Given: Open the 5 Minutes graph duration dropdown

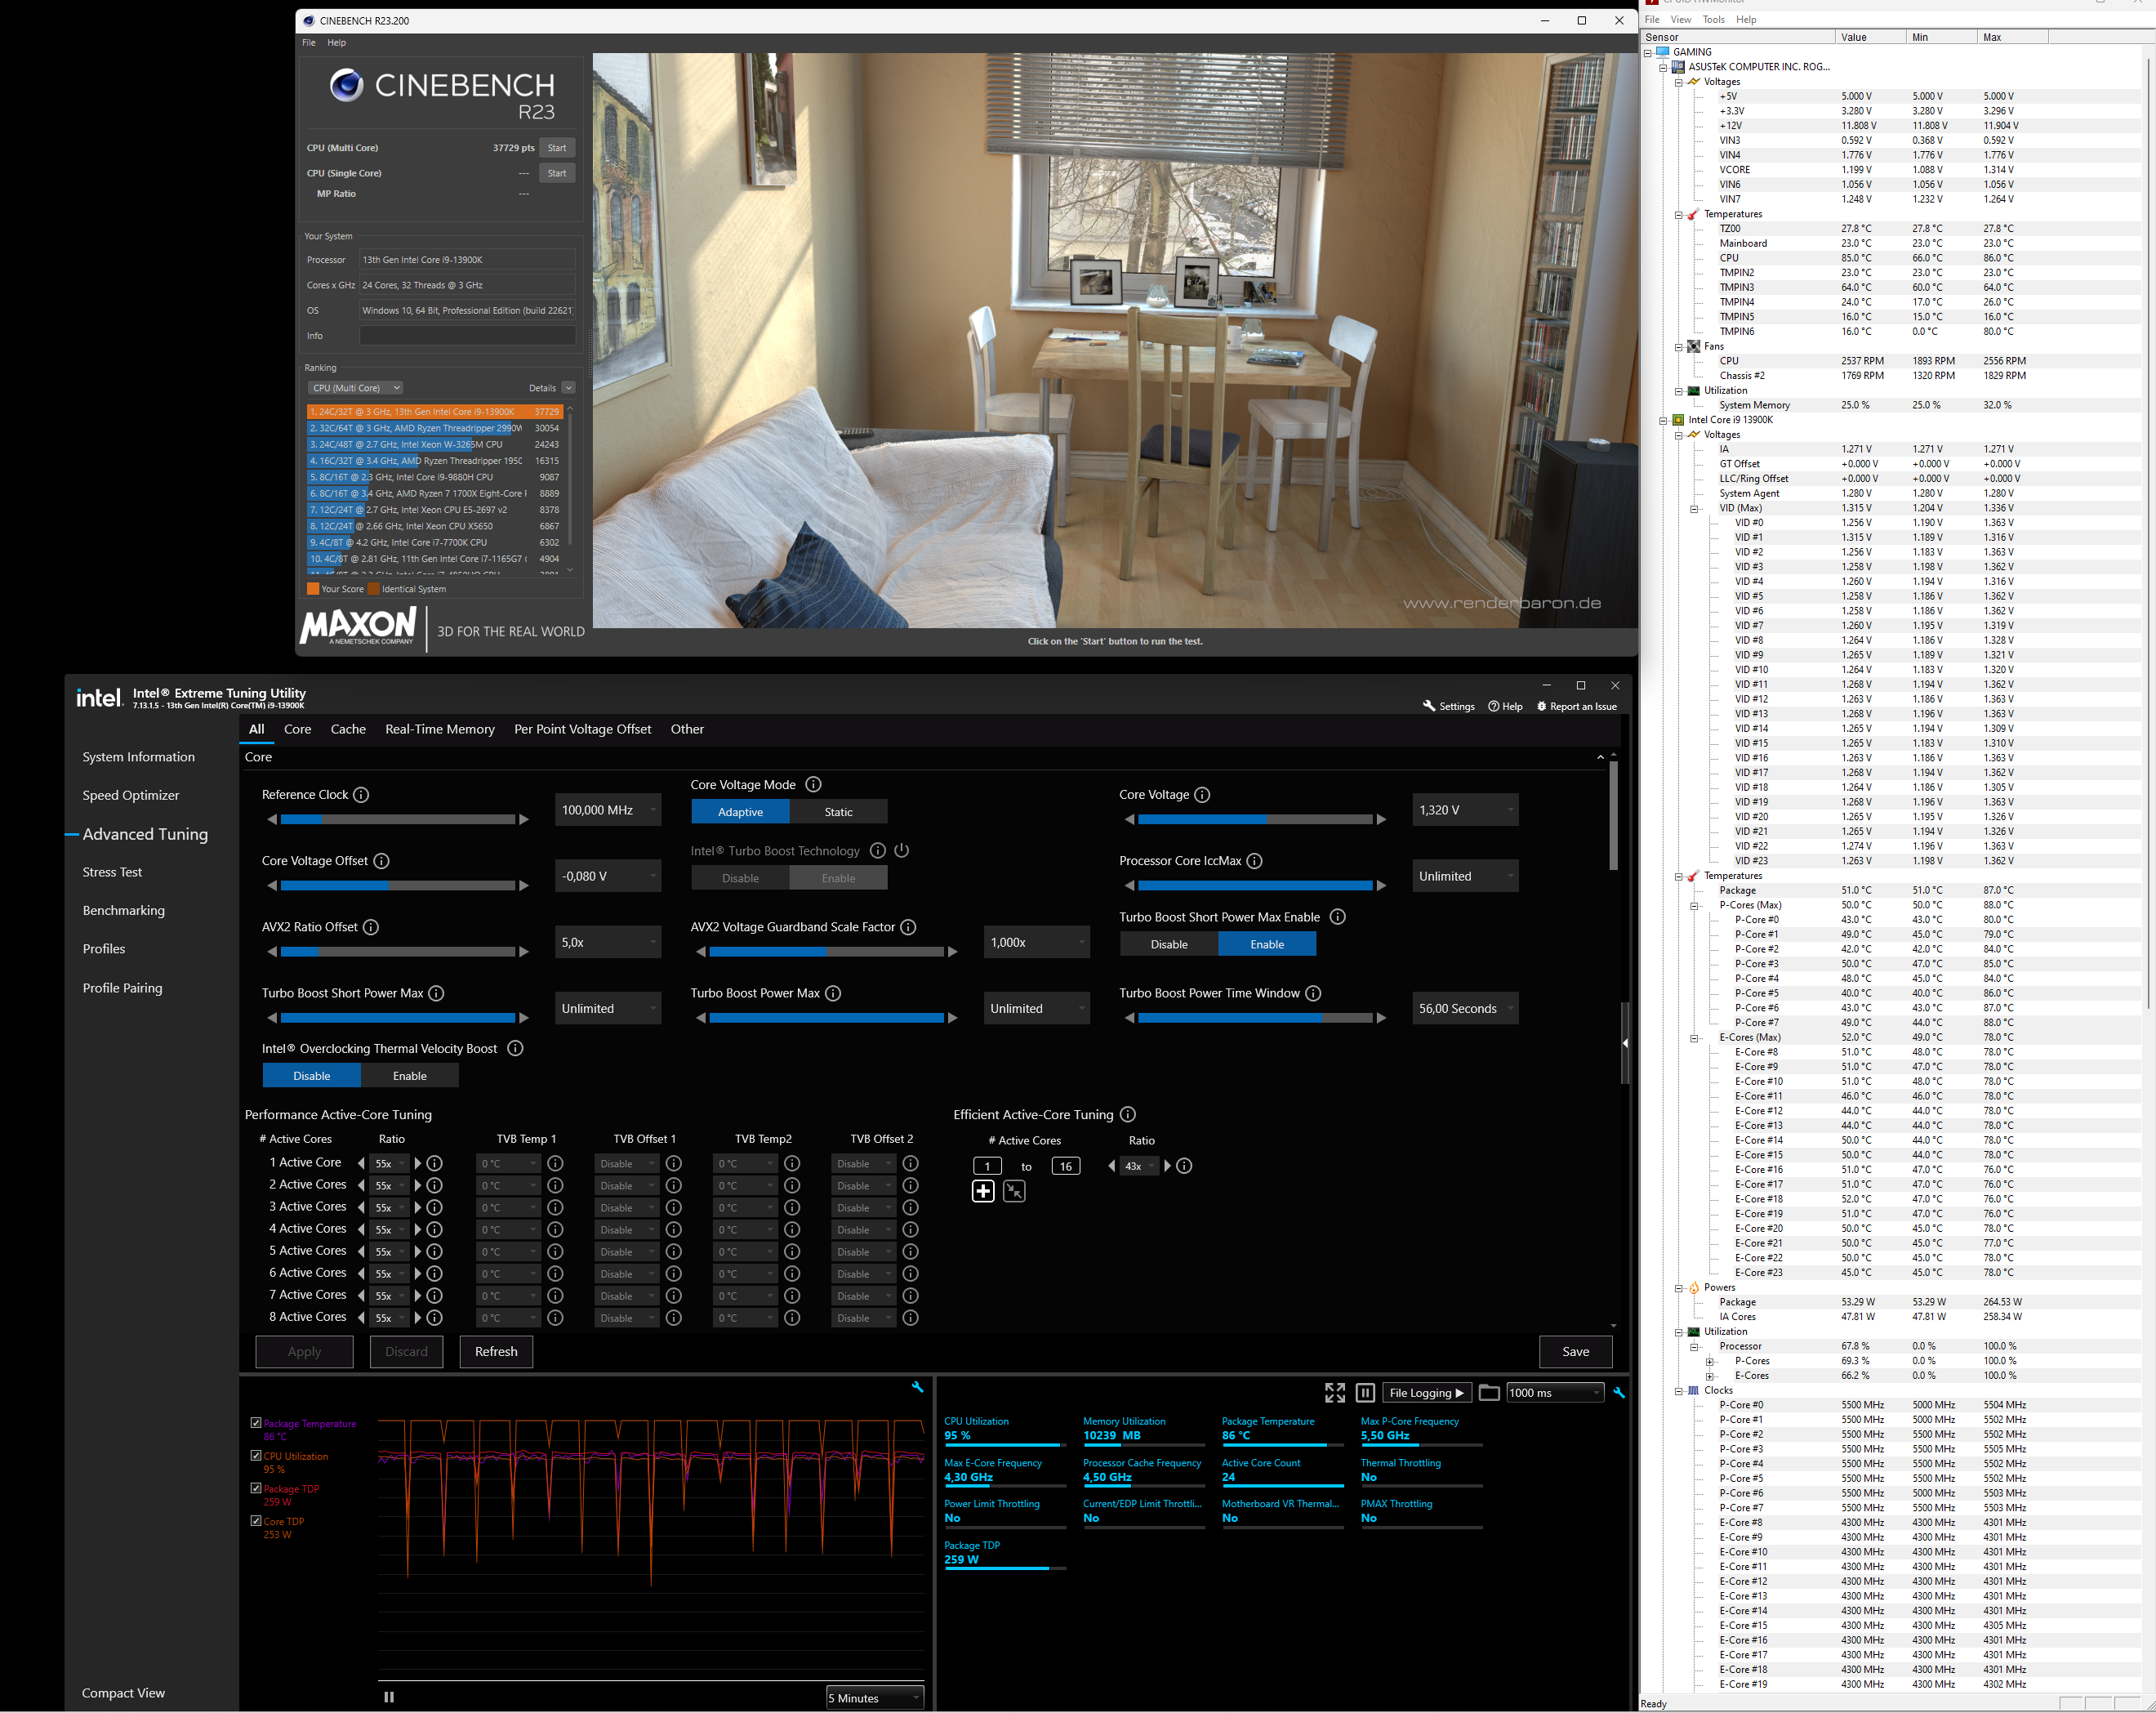Looking at the screenshot, I should [874, 1697].
